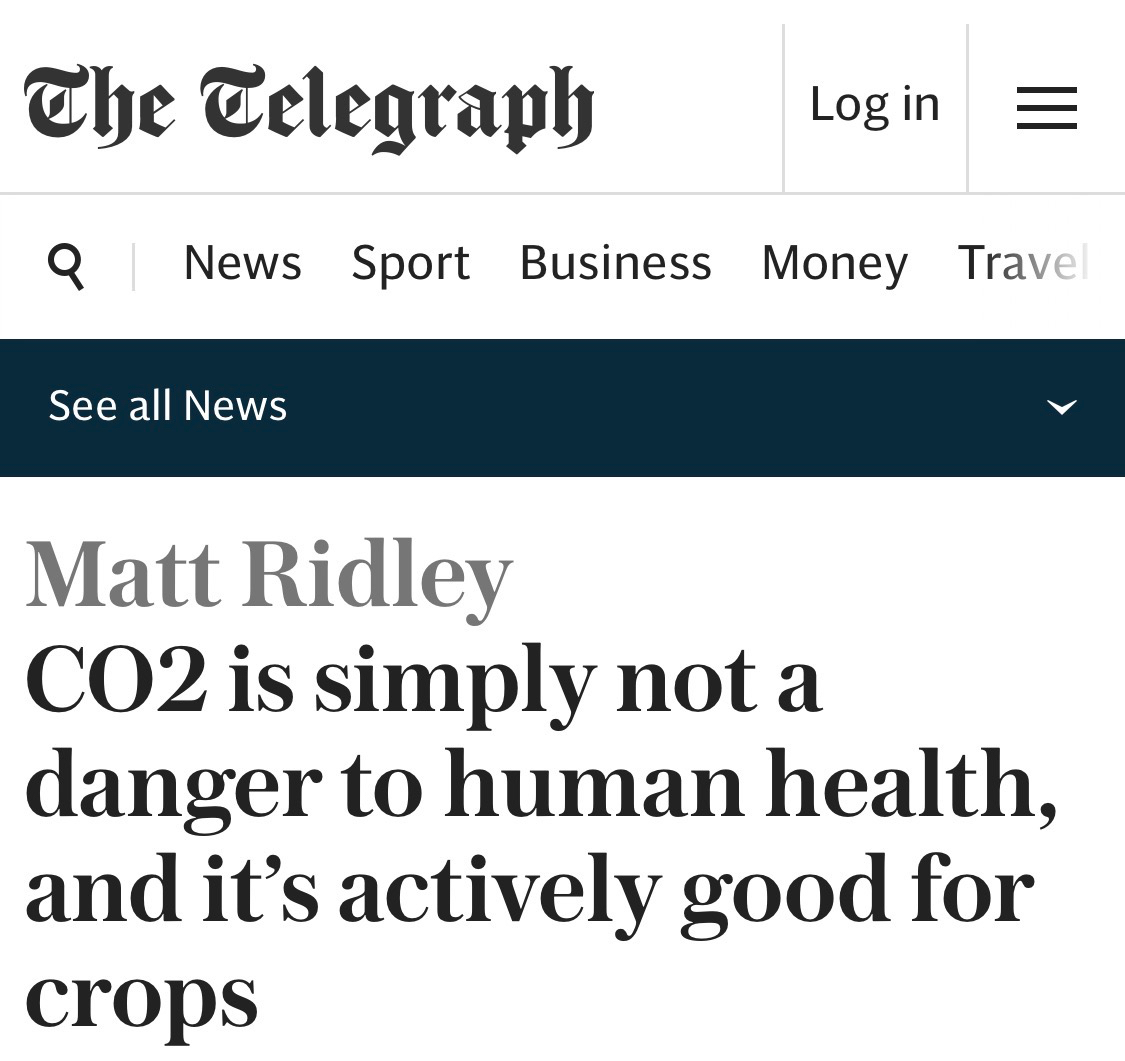Open the Travel section

pos(1022,263)
